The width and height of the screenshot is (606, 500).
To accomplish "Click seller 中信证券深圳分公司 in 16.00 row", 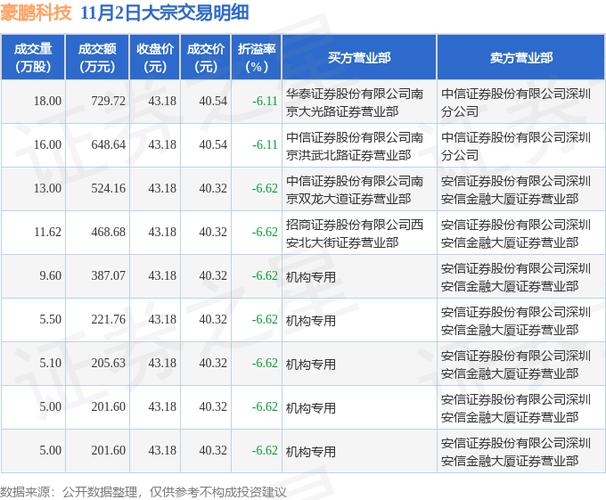I will [x=516, y=146].
